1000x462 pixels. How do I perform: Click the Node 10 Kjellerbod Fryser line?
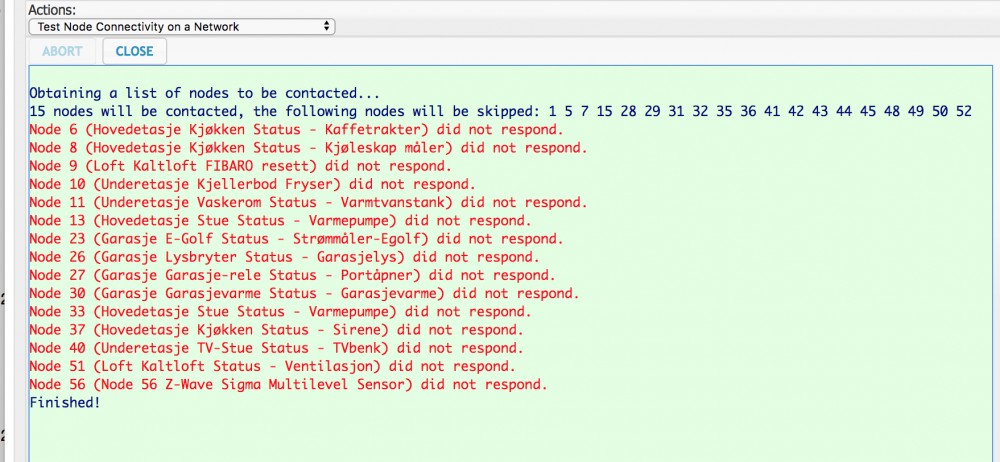pos(252,184)
